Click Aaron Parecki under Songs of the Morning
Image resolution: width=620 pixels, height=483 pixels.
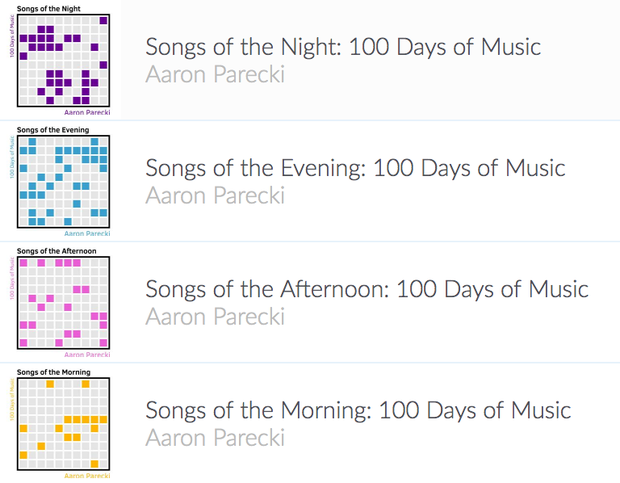tap(215, 438)
